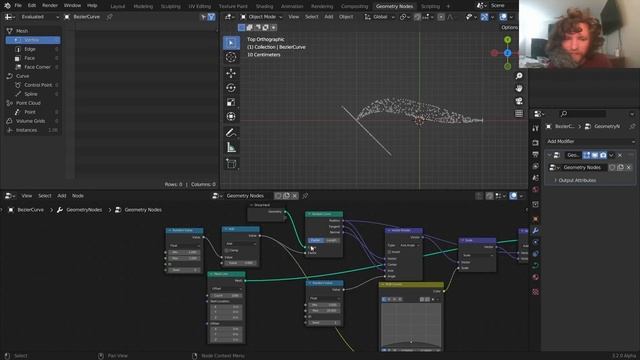Image resolution: width=640 pixels, height=360 pixels.
Task: Collapse the Geometry Nodes modifier panel arrow
Action: click(549, 155)
